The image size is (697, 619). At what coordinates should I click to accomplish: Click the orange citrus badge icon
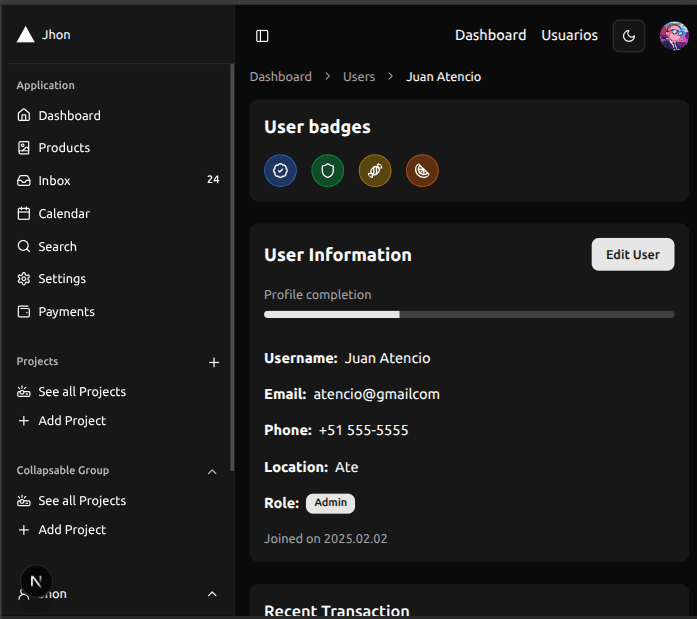click(x=422, y=171)
